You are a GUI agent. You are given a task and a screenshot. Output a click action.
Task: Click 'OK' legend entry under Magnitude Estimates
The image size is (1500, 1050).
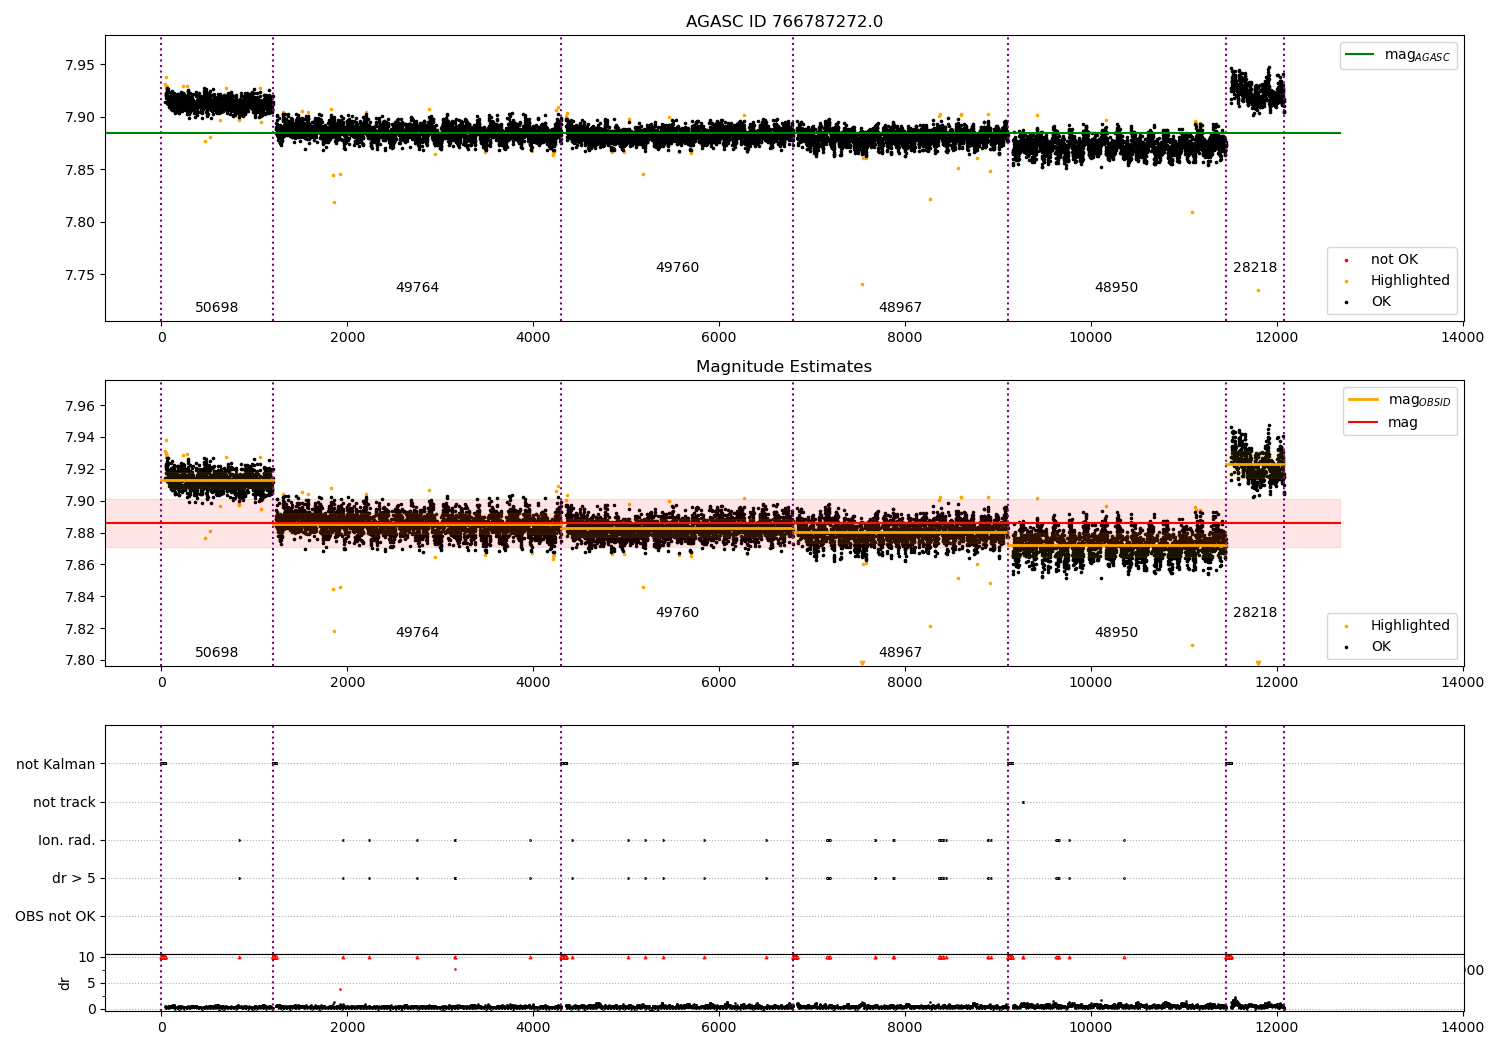point(1381,647)
